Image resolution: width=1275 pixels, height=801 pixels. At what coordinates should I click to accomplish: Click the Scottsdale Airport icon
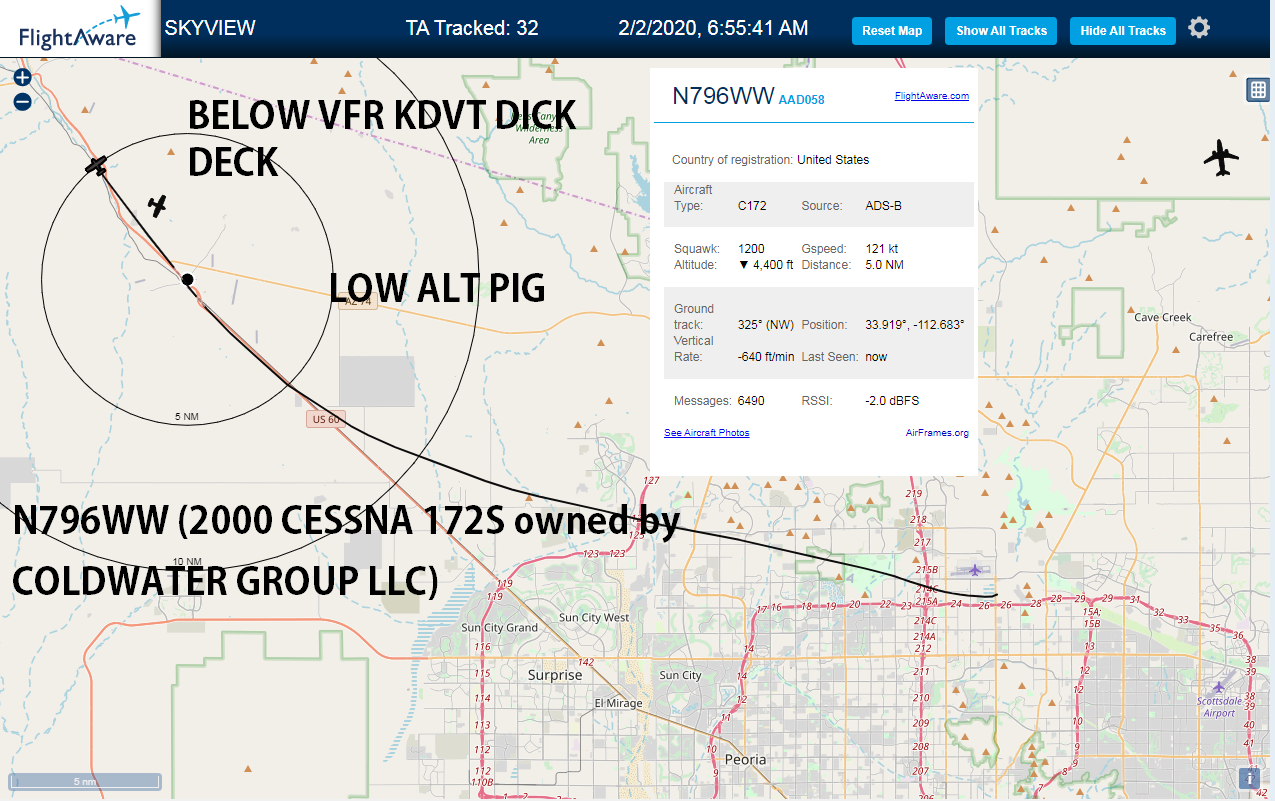(x=1218, y=687)
